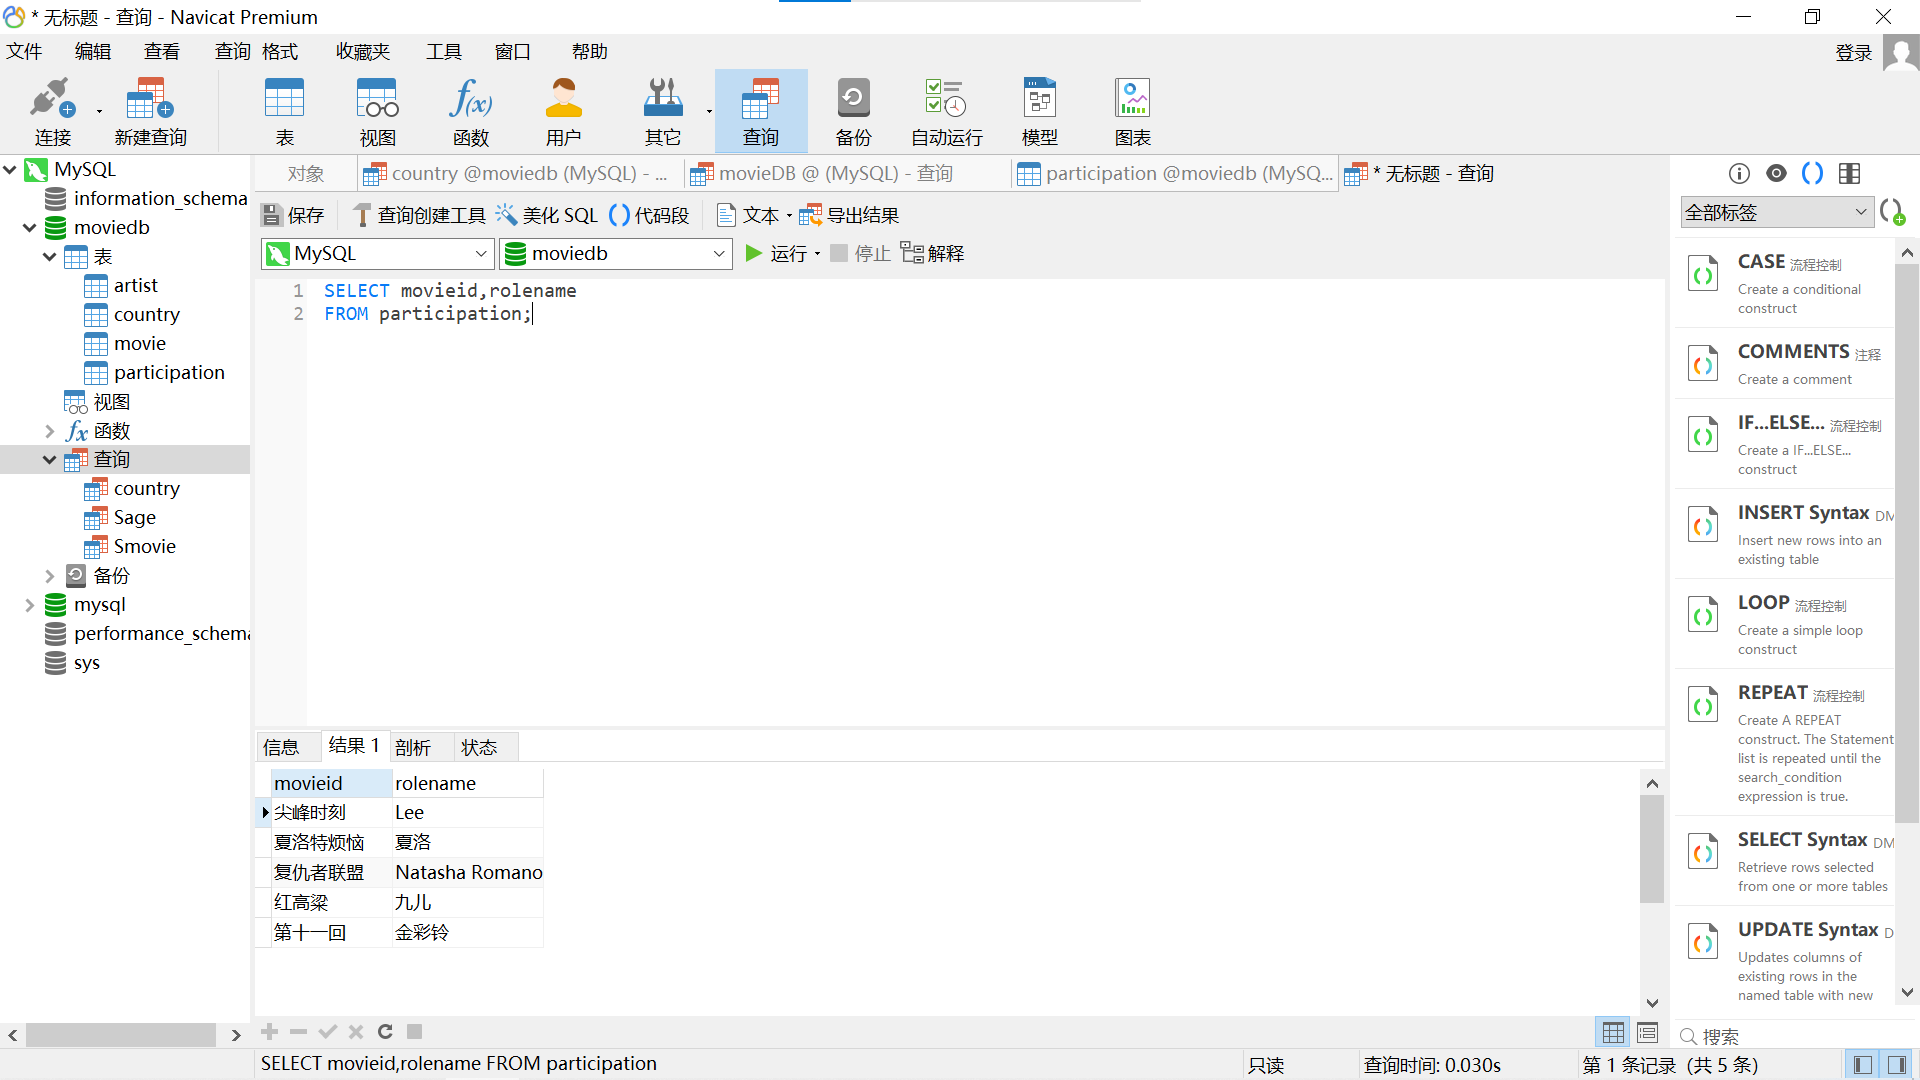Open the 图表 chart toolbar icon

coord(1132,112)
